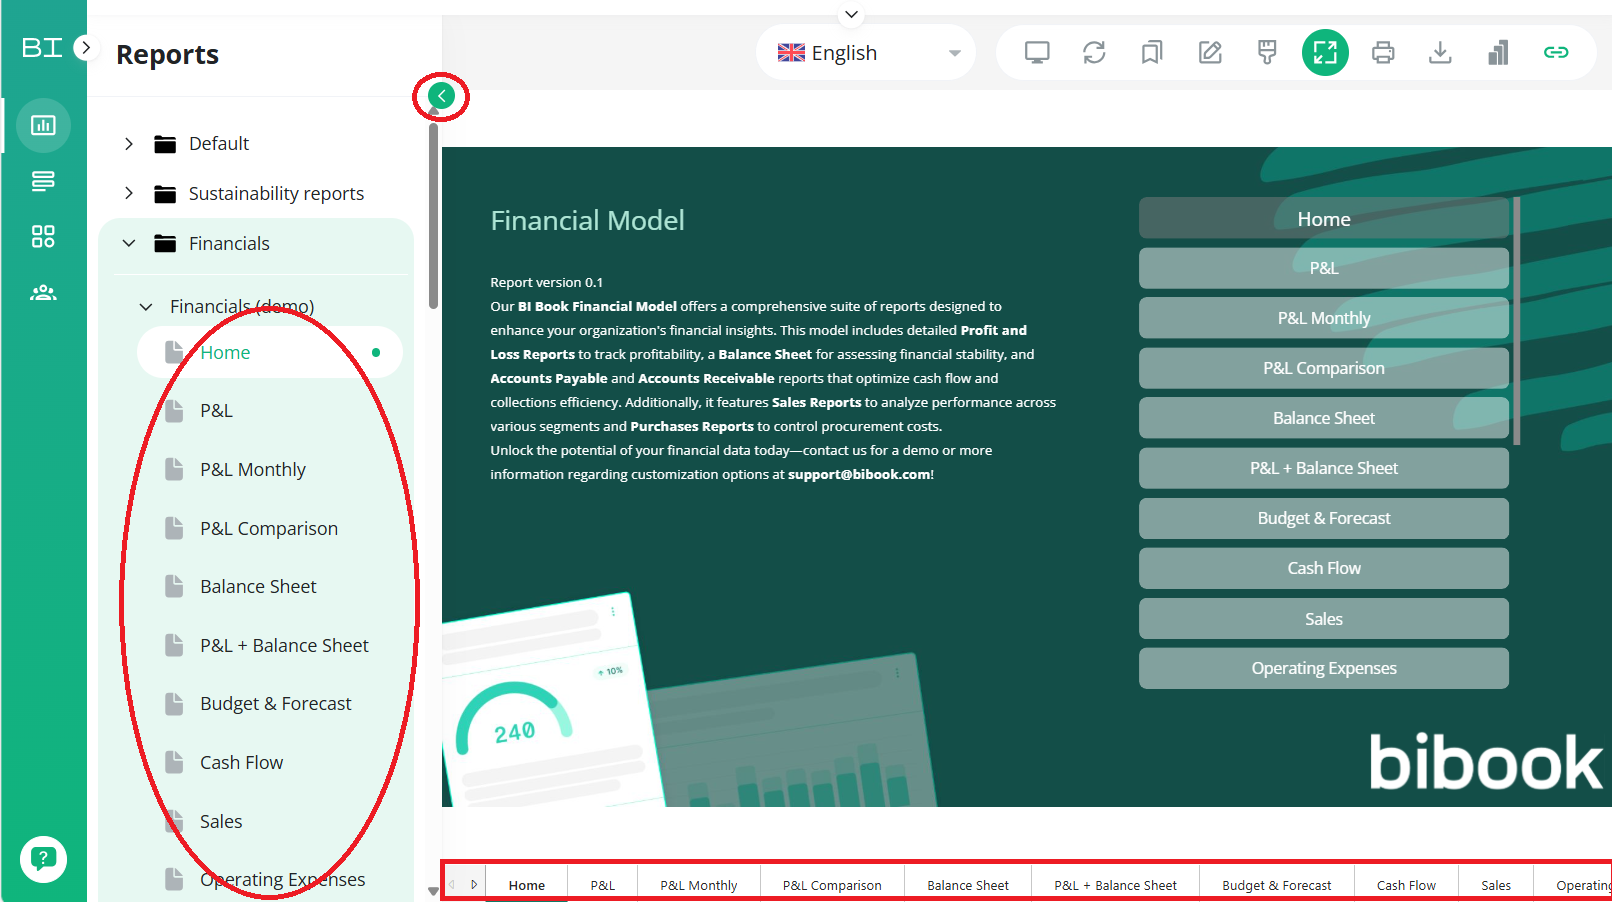Click the Sales button in the report canvas
1612x902 pixels.
coord(1324,618)
